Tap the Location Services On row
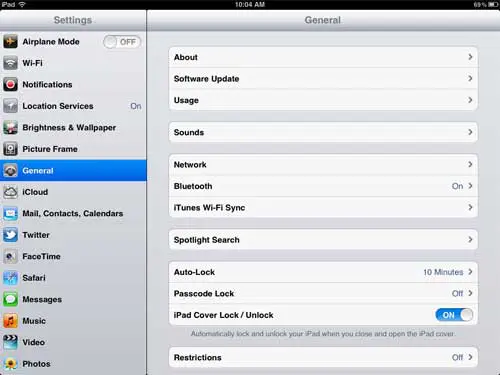Viewport: 500px width, 375px height. [x=73, y=106]
